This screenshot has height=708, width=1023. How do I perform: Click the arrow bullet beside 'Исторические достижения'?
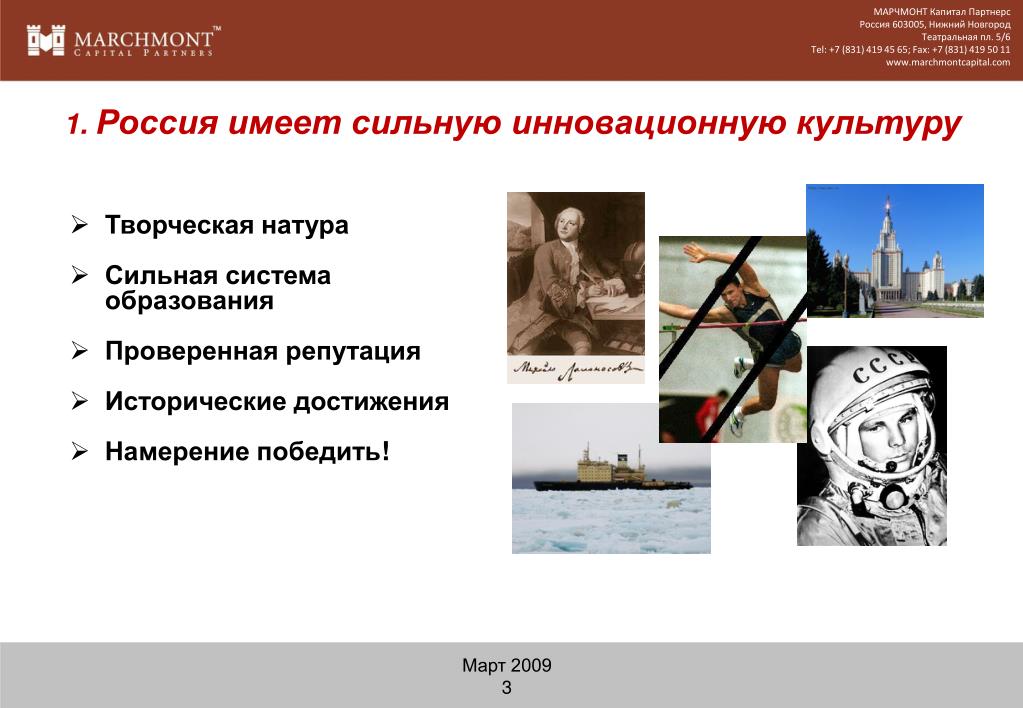click(x=80, y=401)
